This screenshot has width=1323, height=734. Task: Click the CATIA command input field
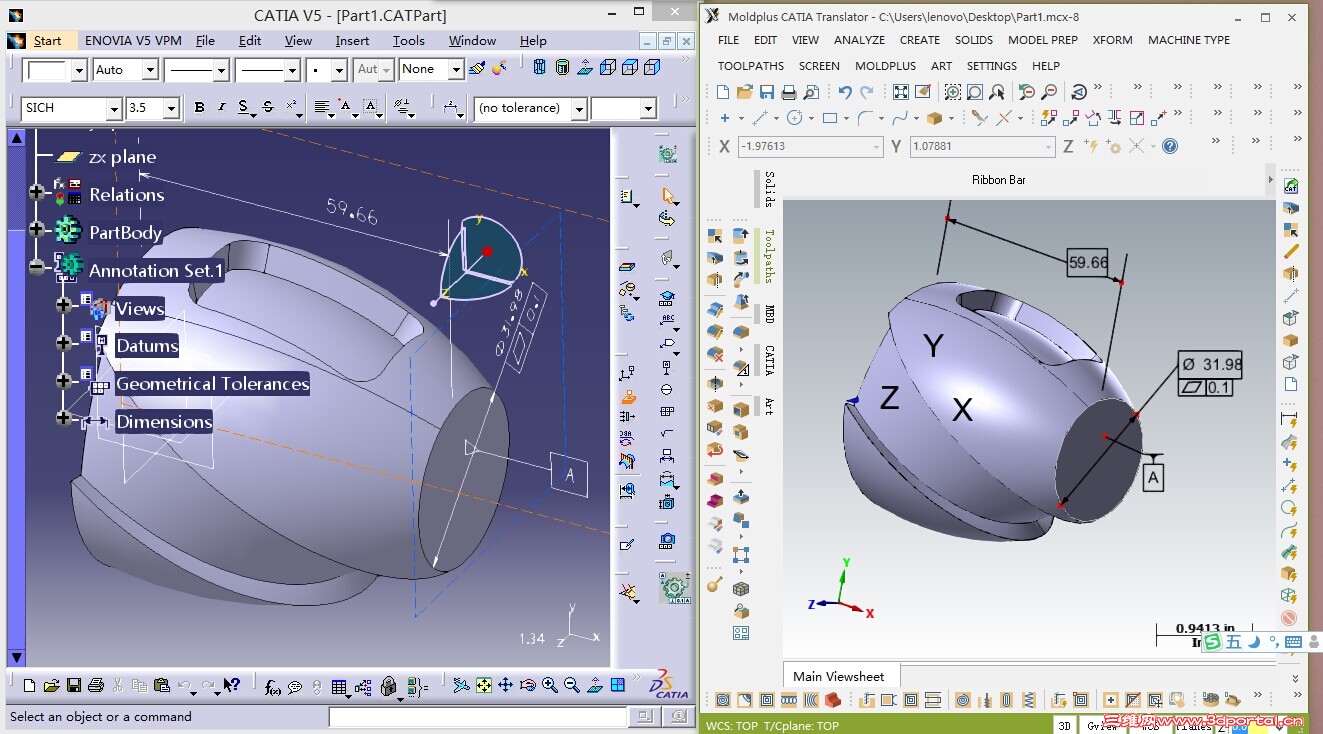click(x=478, y=716)
